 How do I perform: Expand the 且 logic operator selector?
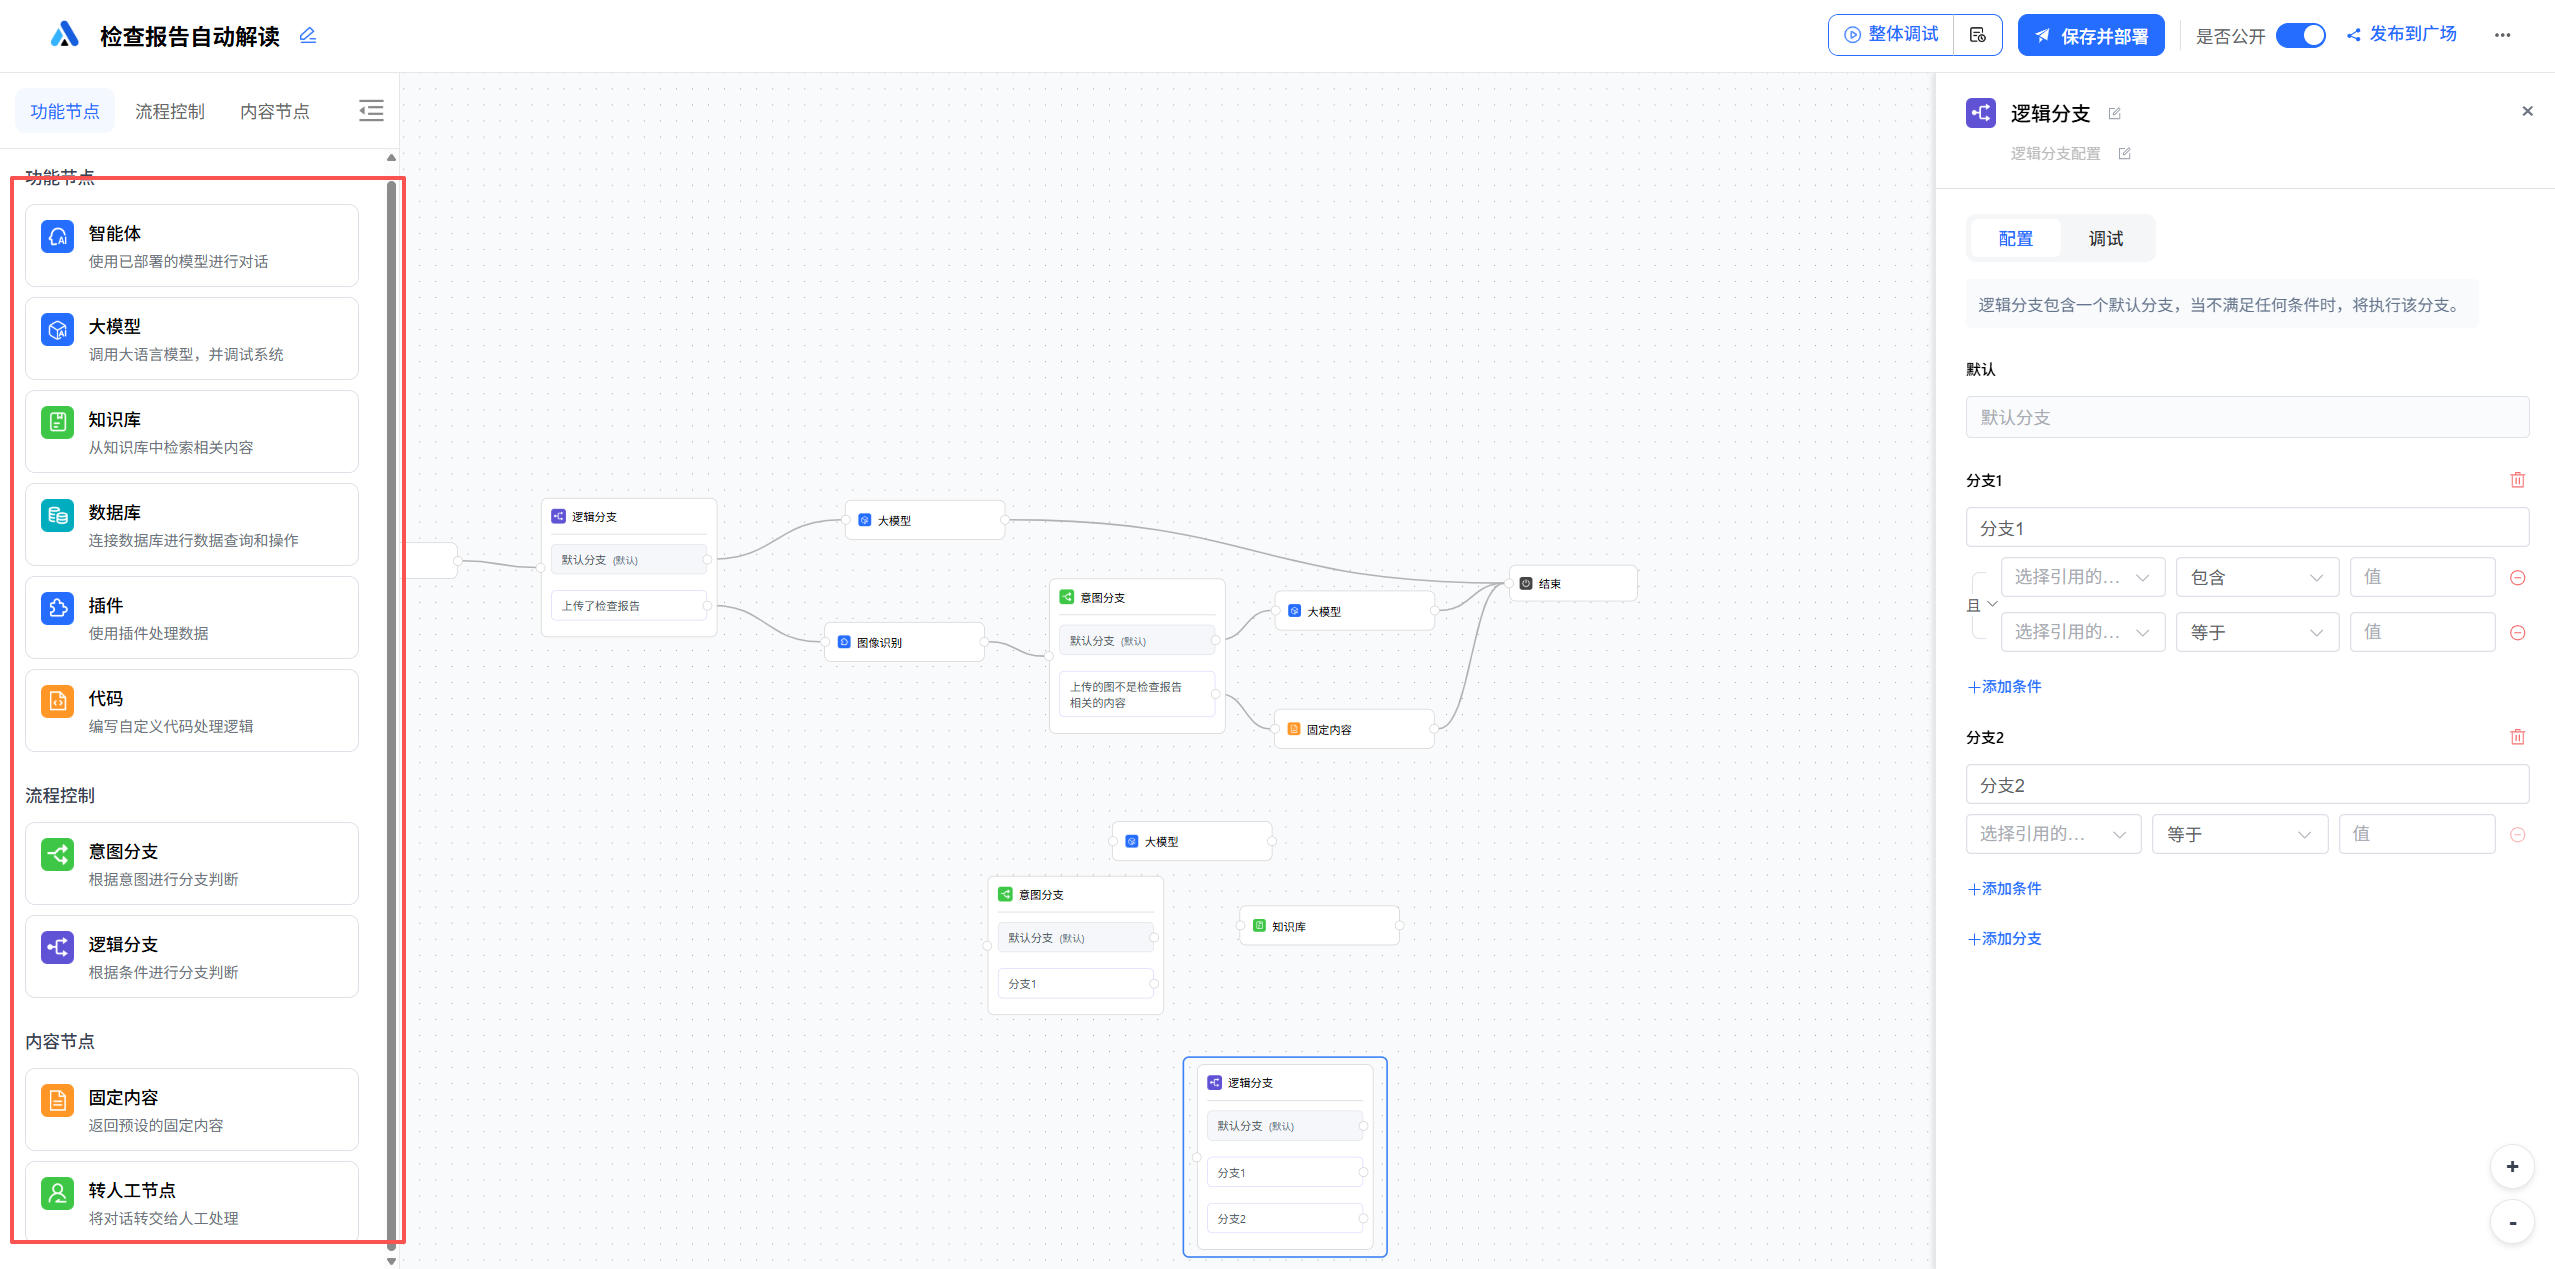click(x=1980, y=605)
